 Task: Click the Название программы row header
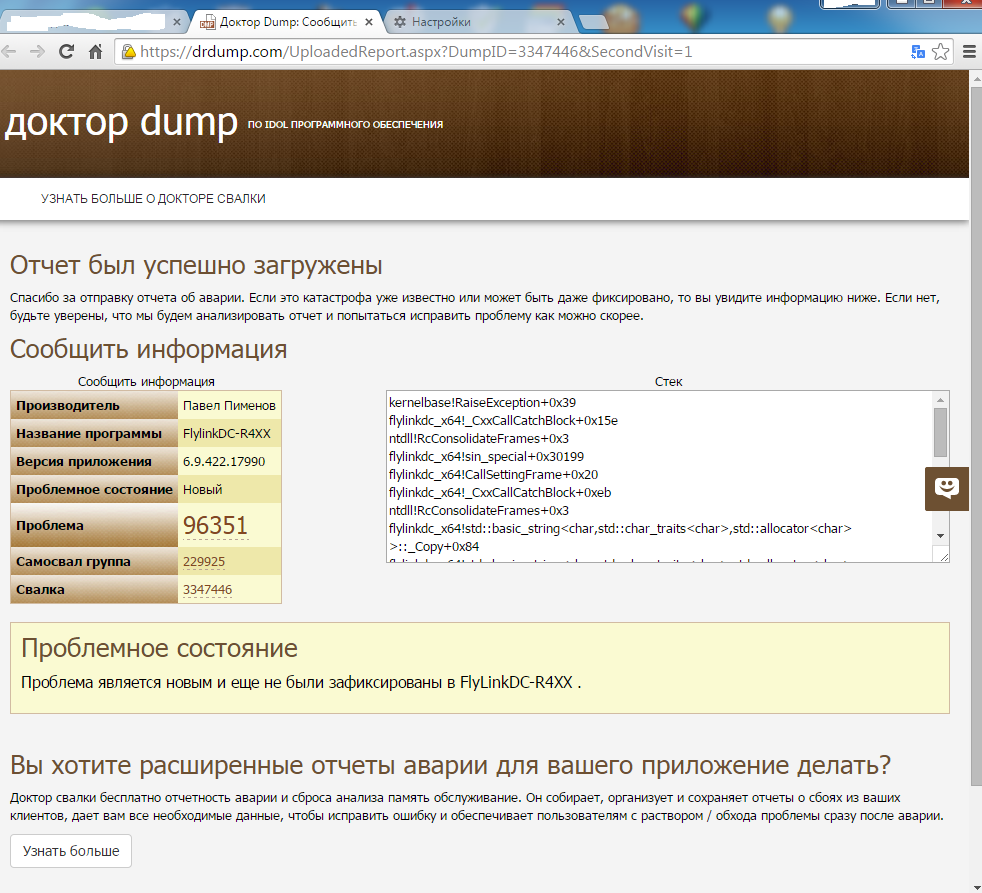click(95, 433)
